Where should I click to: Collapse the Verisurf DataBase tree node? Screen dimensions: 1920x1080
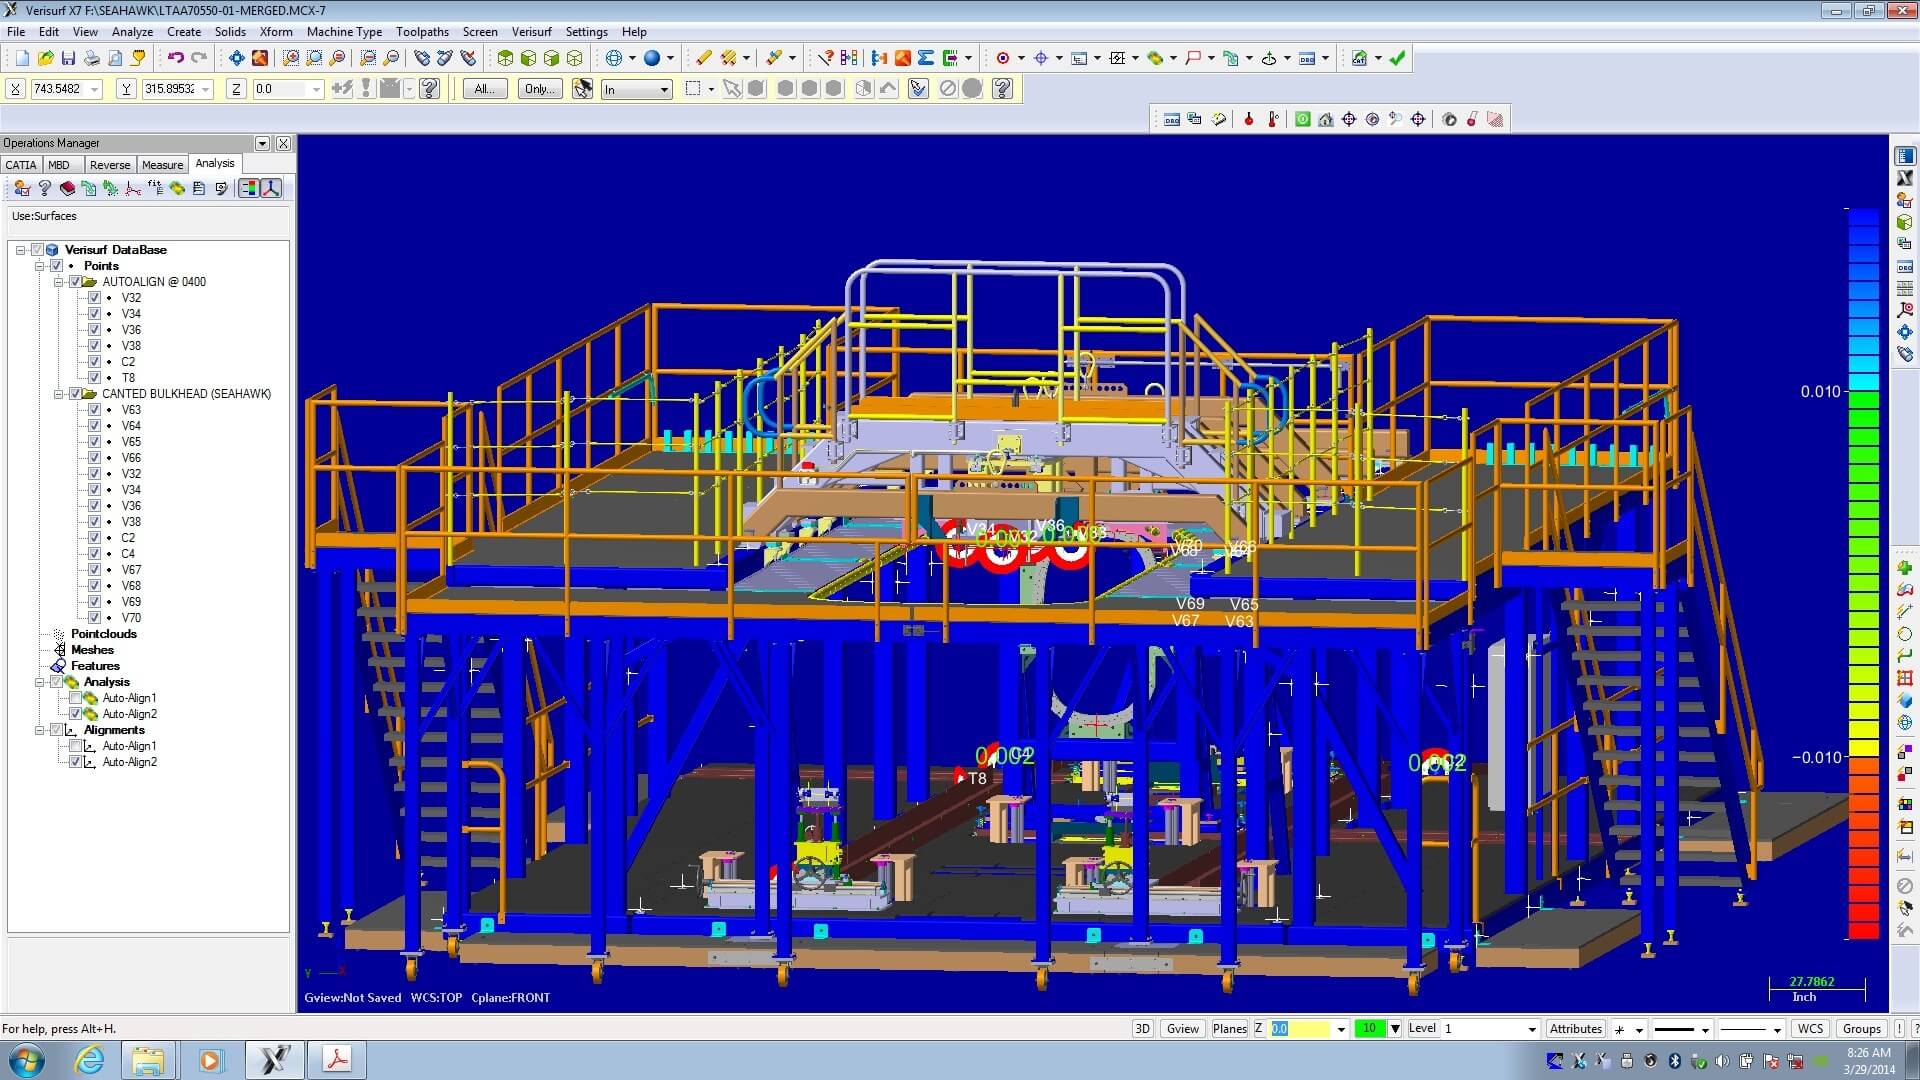tap(20, 250)
